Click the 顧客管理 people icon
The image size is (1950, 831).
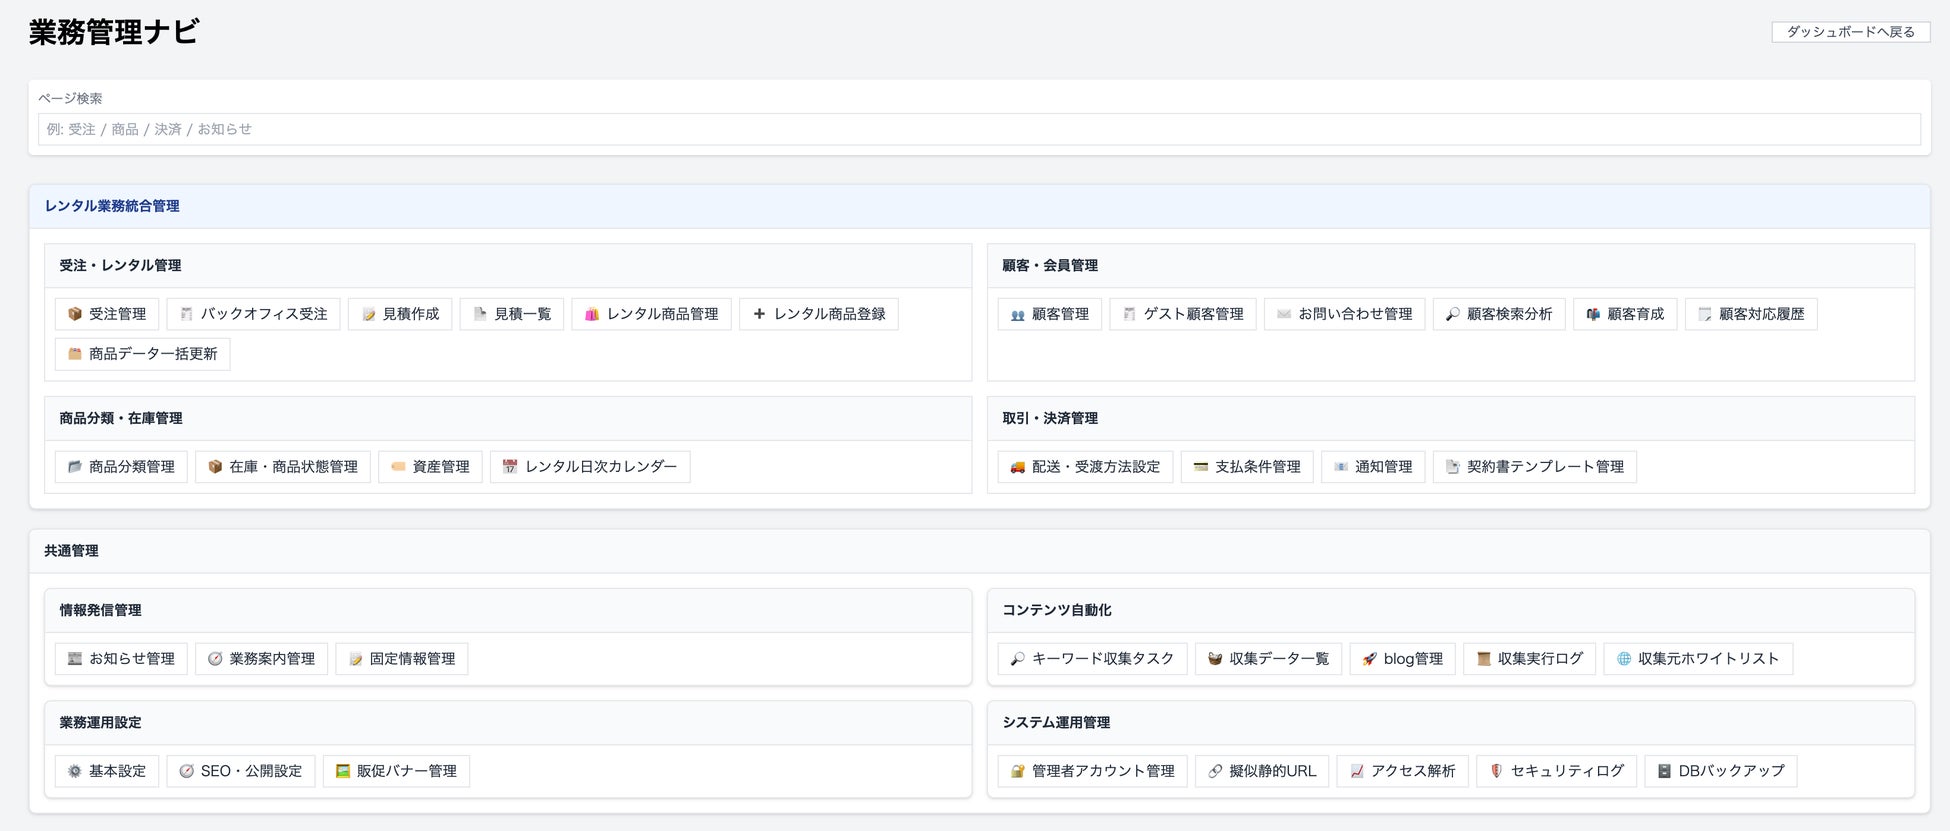[1018, 314]
